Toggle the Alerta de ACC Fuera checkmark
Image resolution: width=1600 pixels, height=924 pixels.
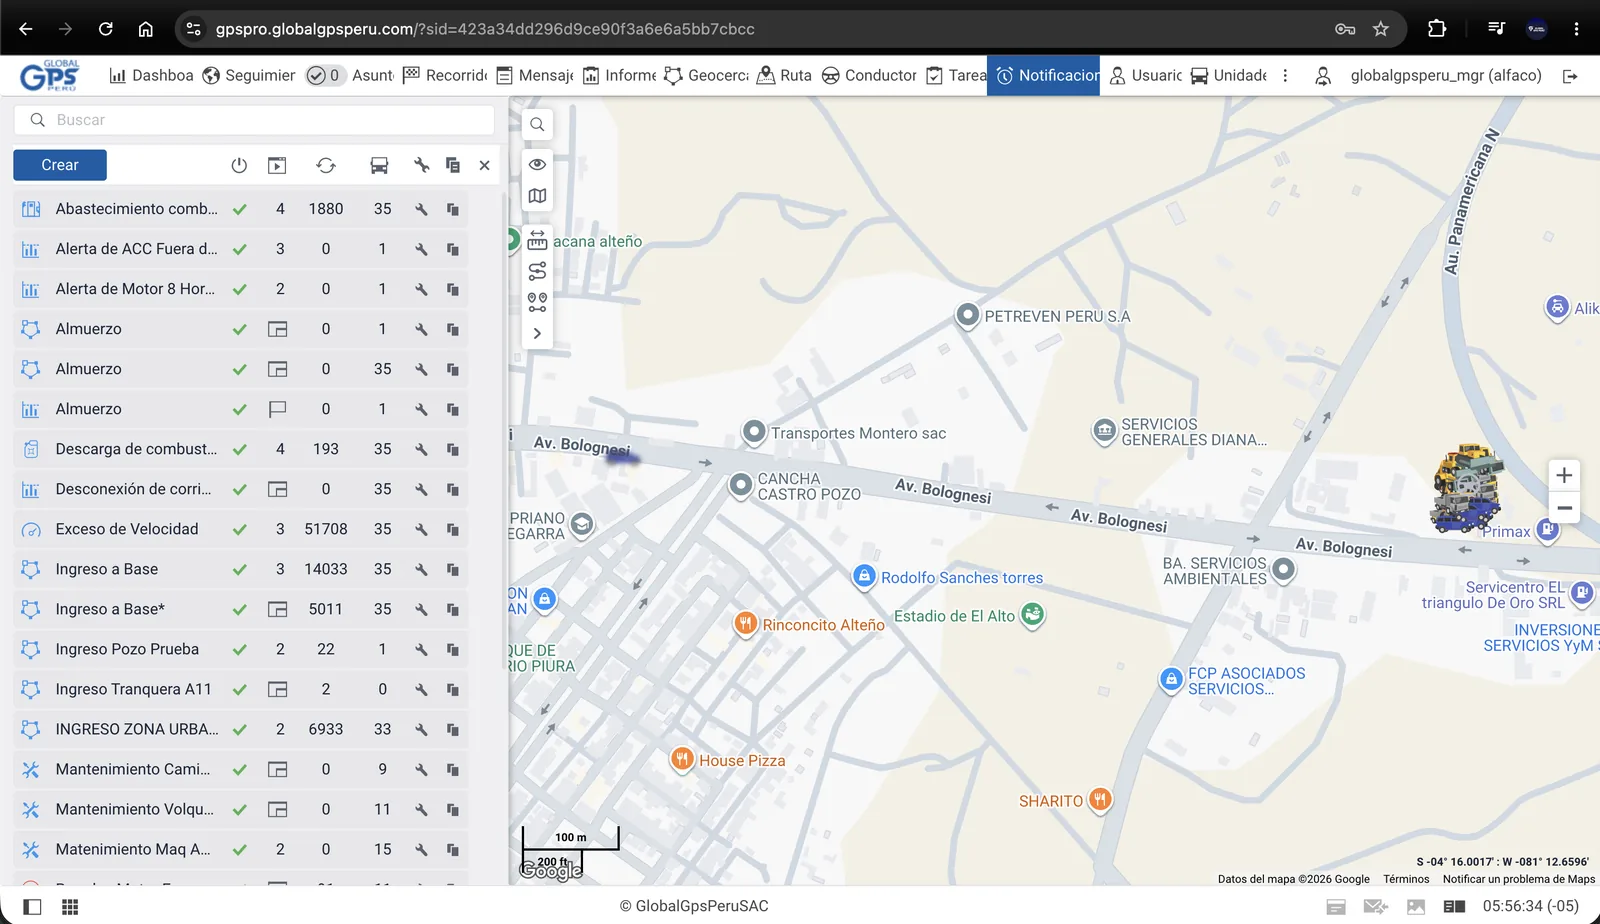click(240, 249)
